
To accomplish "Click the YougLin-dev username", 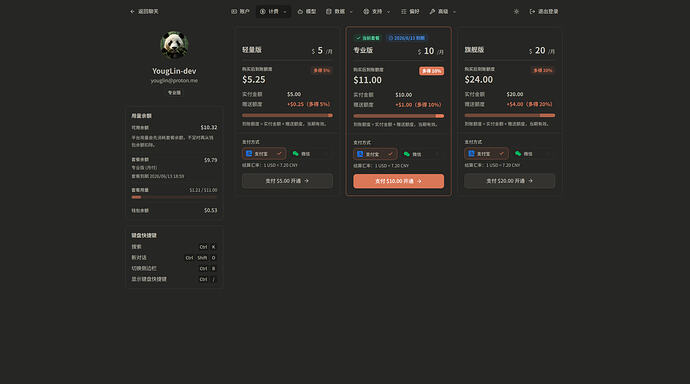I will (174, 71).
